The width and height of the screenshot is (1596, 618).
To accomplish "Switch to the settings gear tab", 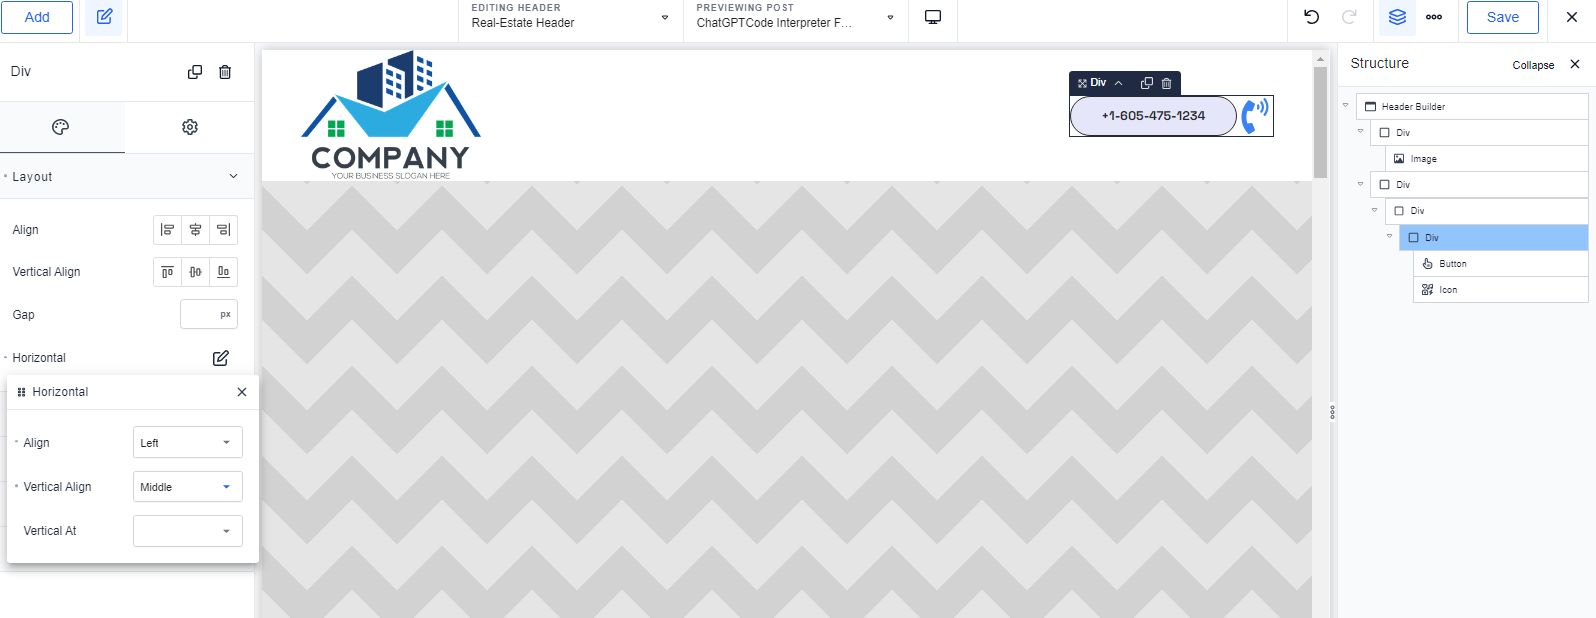I will [190, 127].
